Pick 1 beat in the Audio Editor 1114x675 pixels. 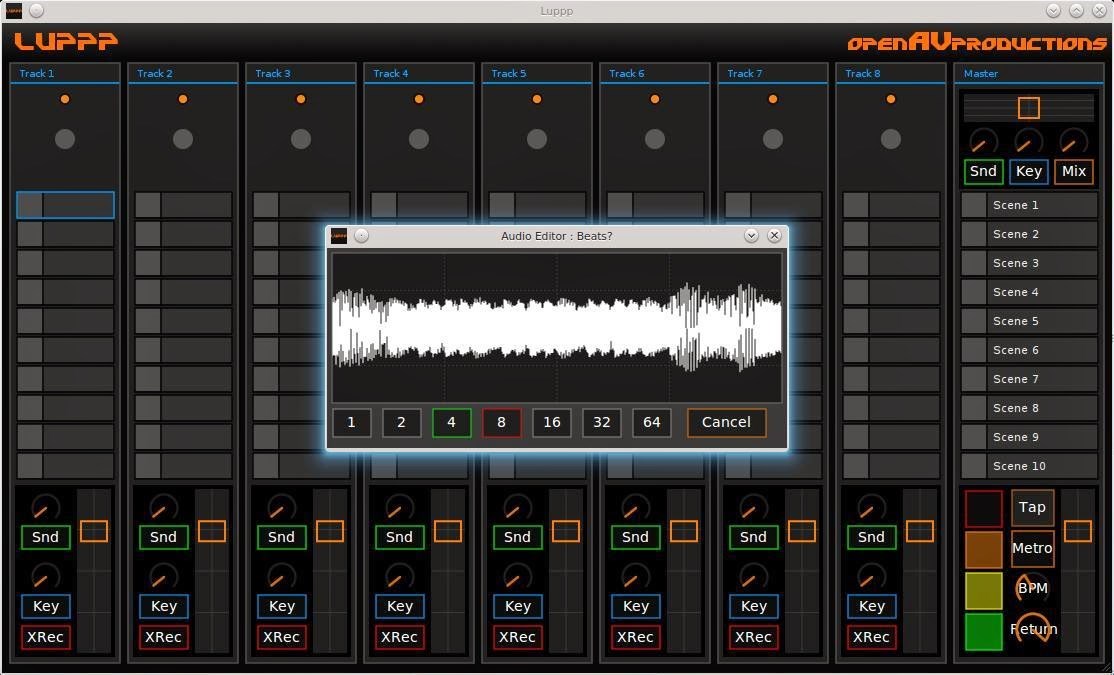coord(351,422)
